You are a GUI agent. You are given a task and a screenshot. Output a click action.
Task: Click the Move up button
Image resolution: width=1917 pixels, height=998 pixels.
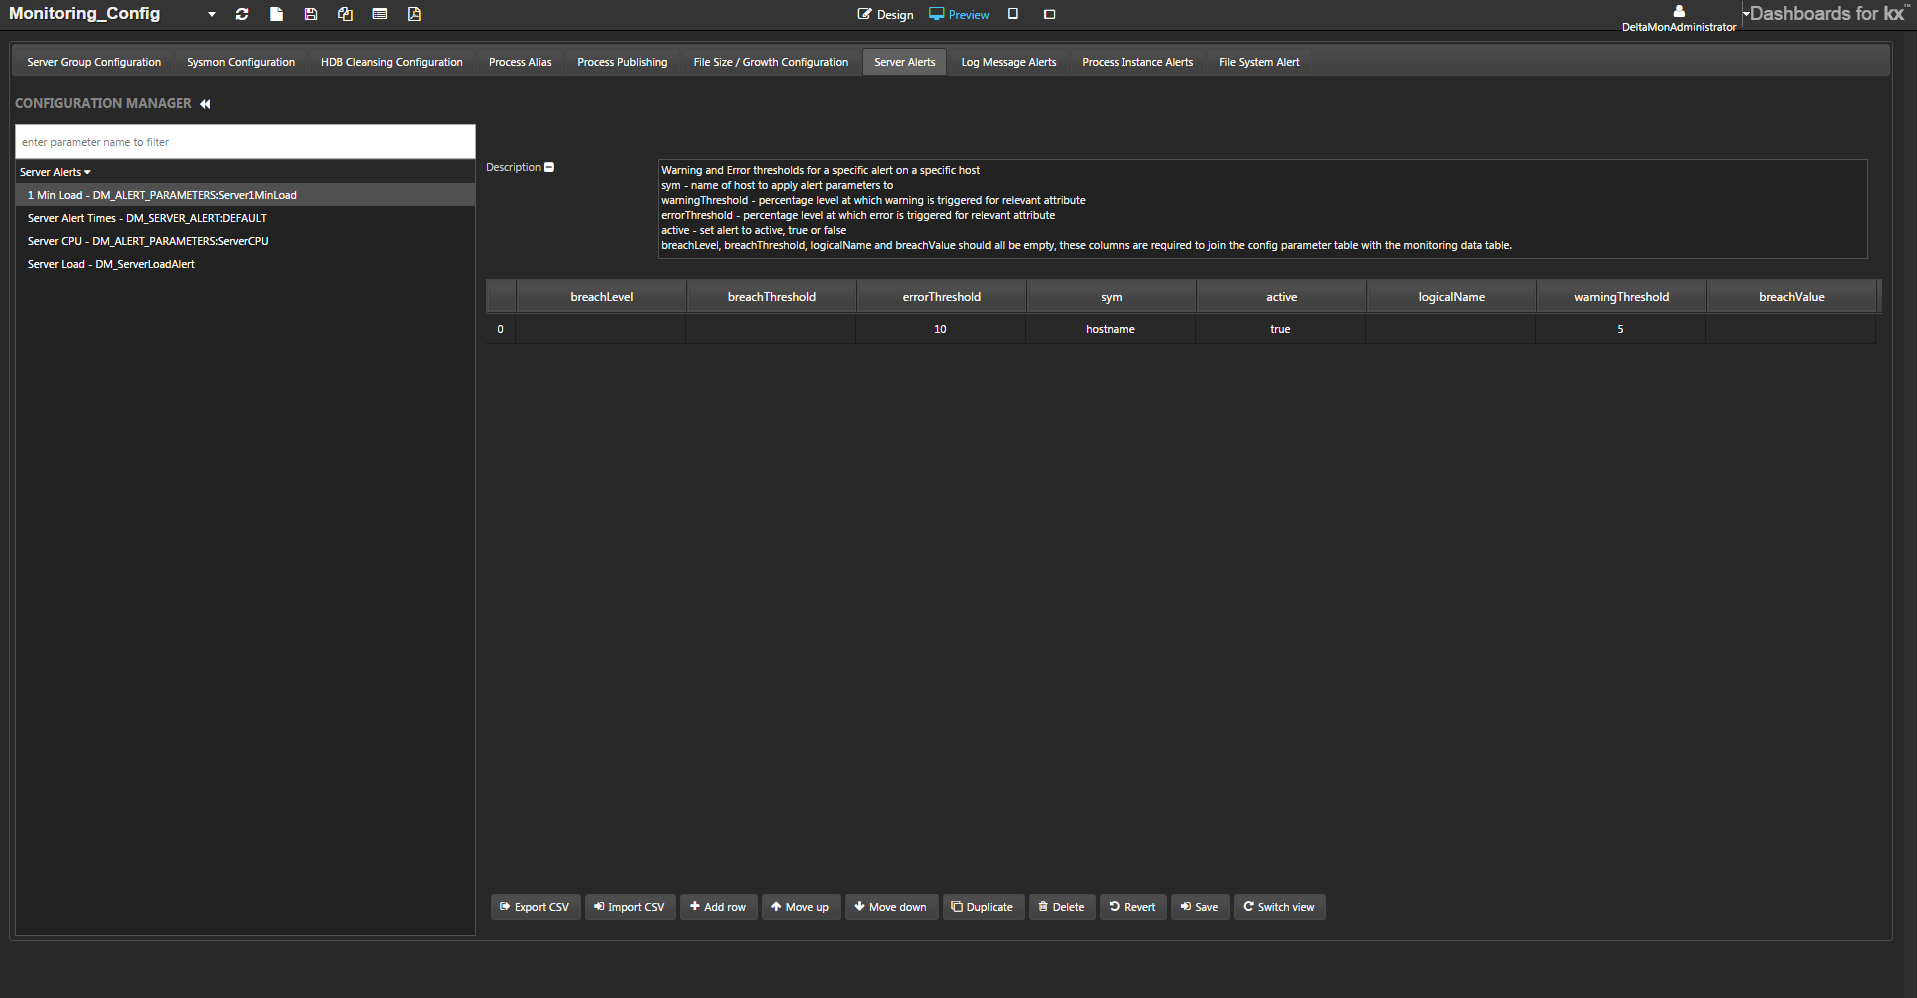pos(801,907)
